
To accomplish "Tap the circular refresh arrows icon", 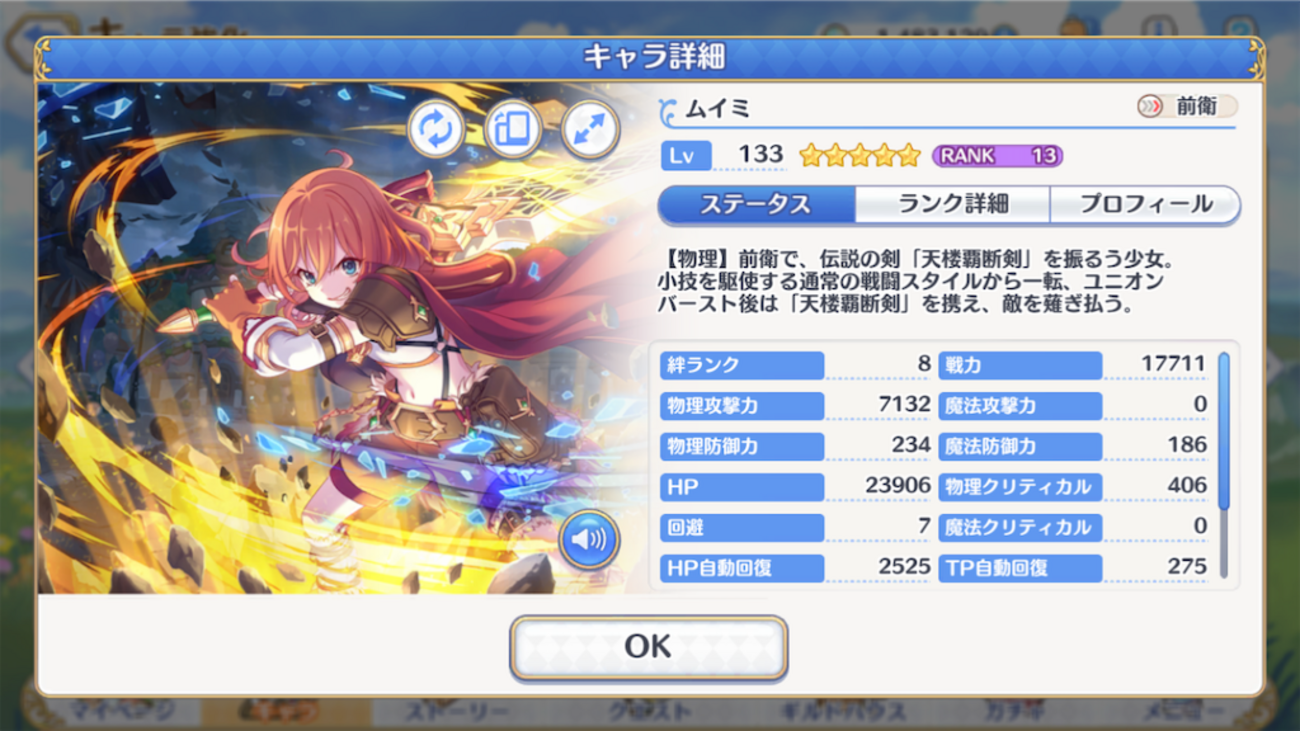I will pyautogui.click(x=435, y=130).
